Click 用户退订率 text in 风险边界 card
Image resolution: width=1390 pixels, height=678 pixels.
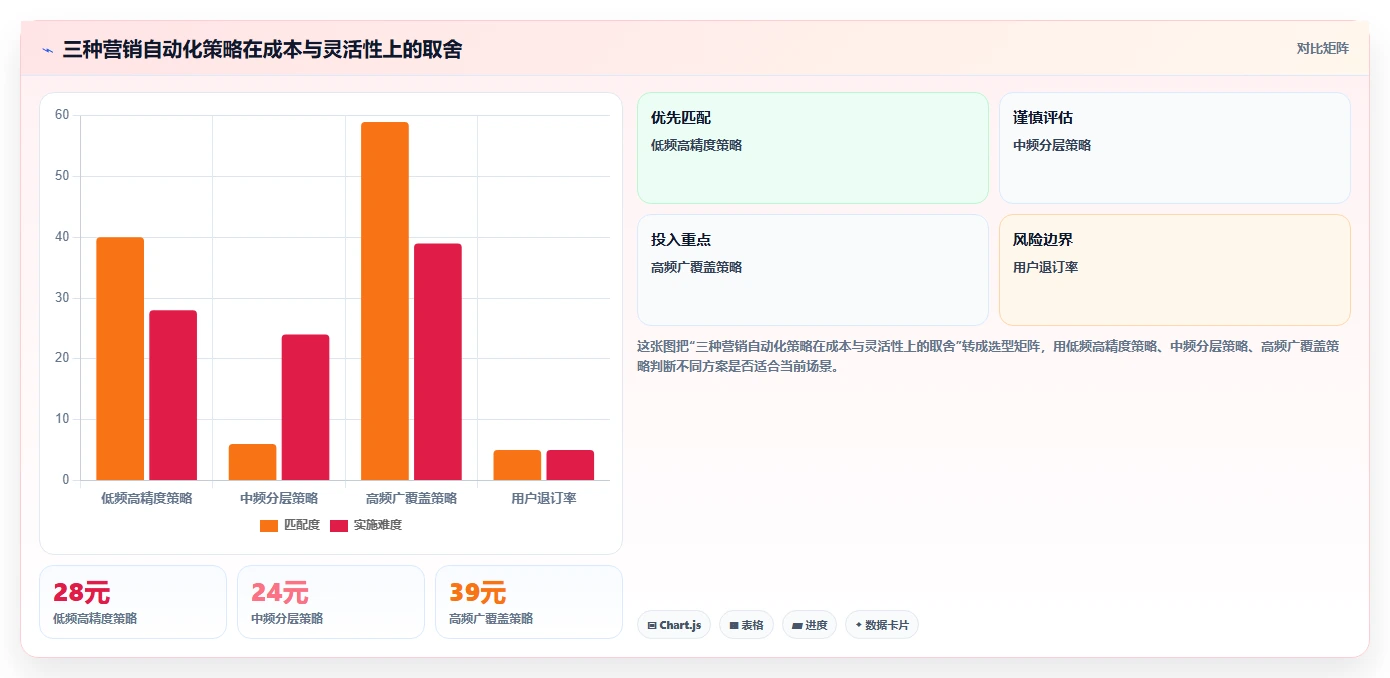point(1045,267)
